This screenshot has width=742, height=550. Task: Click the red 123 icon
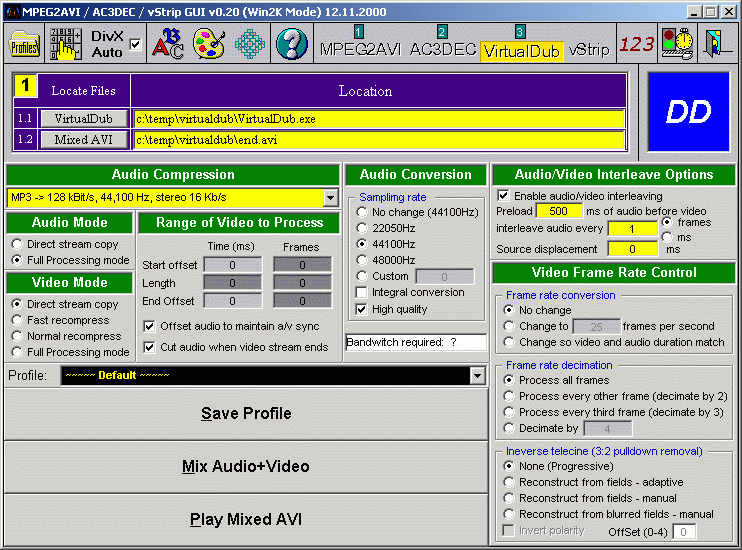(x=636, y=44)
